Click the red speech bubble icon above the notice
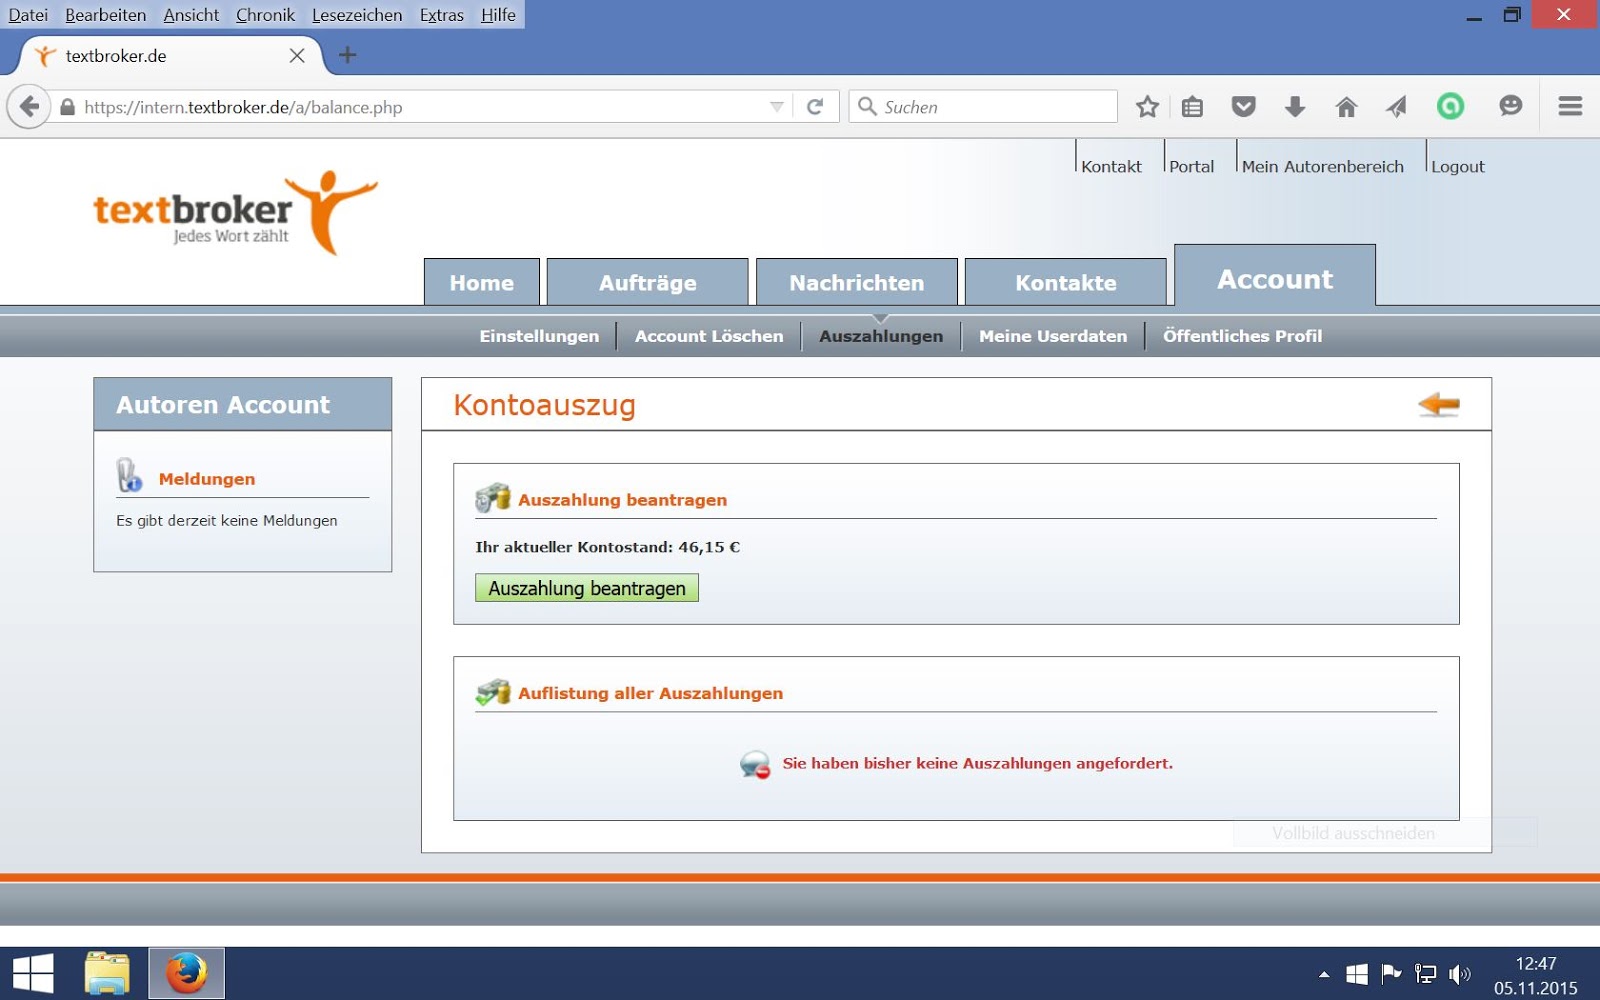This screenshot has width=1600, height=1000. (x=755, y=764)
